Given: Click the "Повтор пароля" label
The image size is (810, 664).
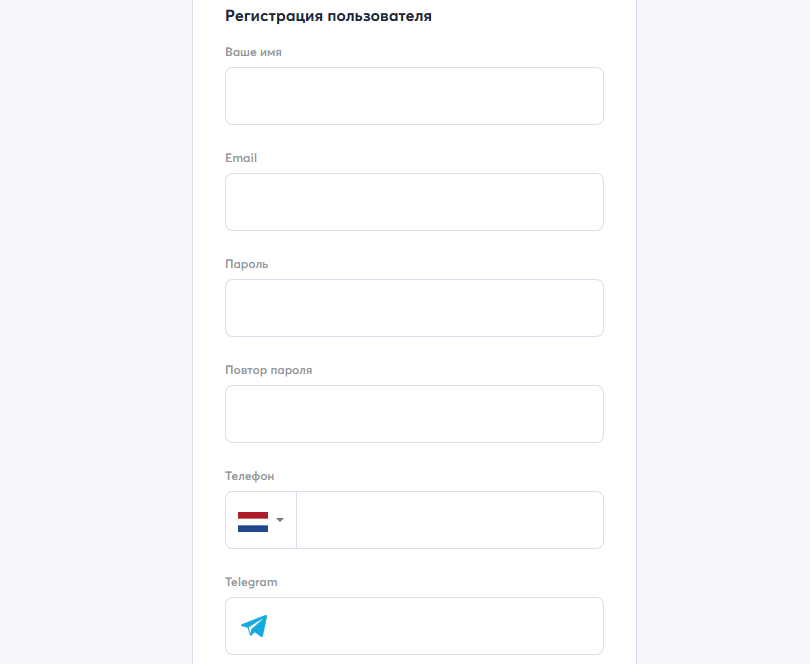Looking at the screenshot, I should coord(269,370).
